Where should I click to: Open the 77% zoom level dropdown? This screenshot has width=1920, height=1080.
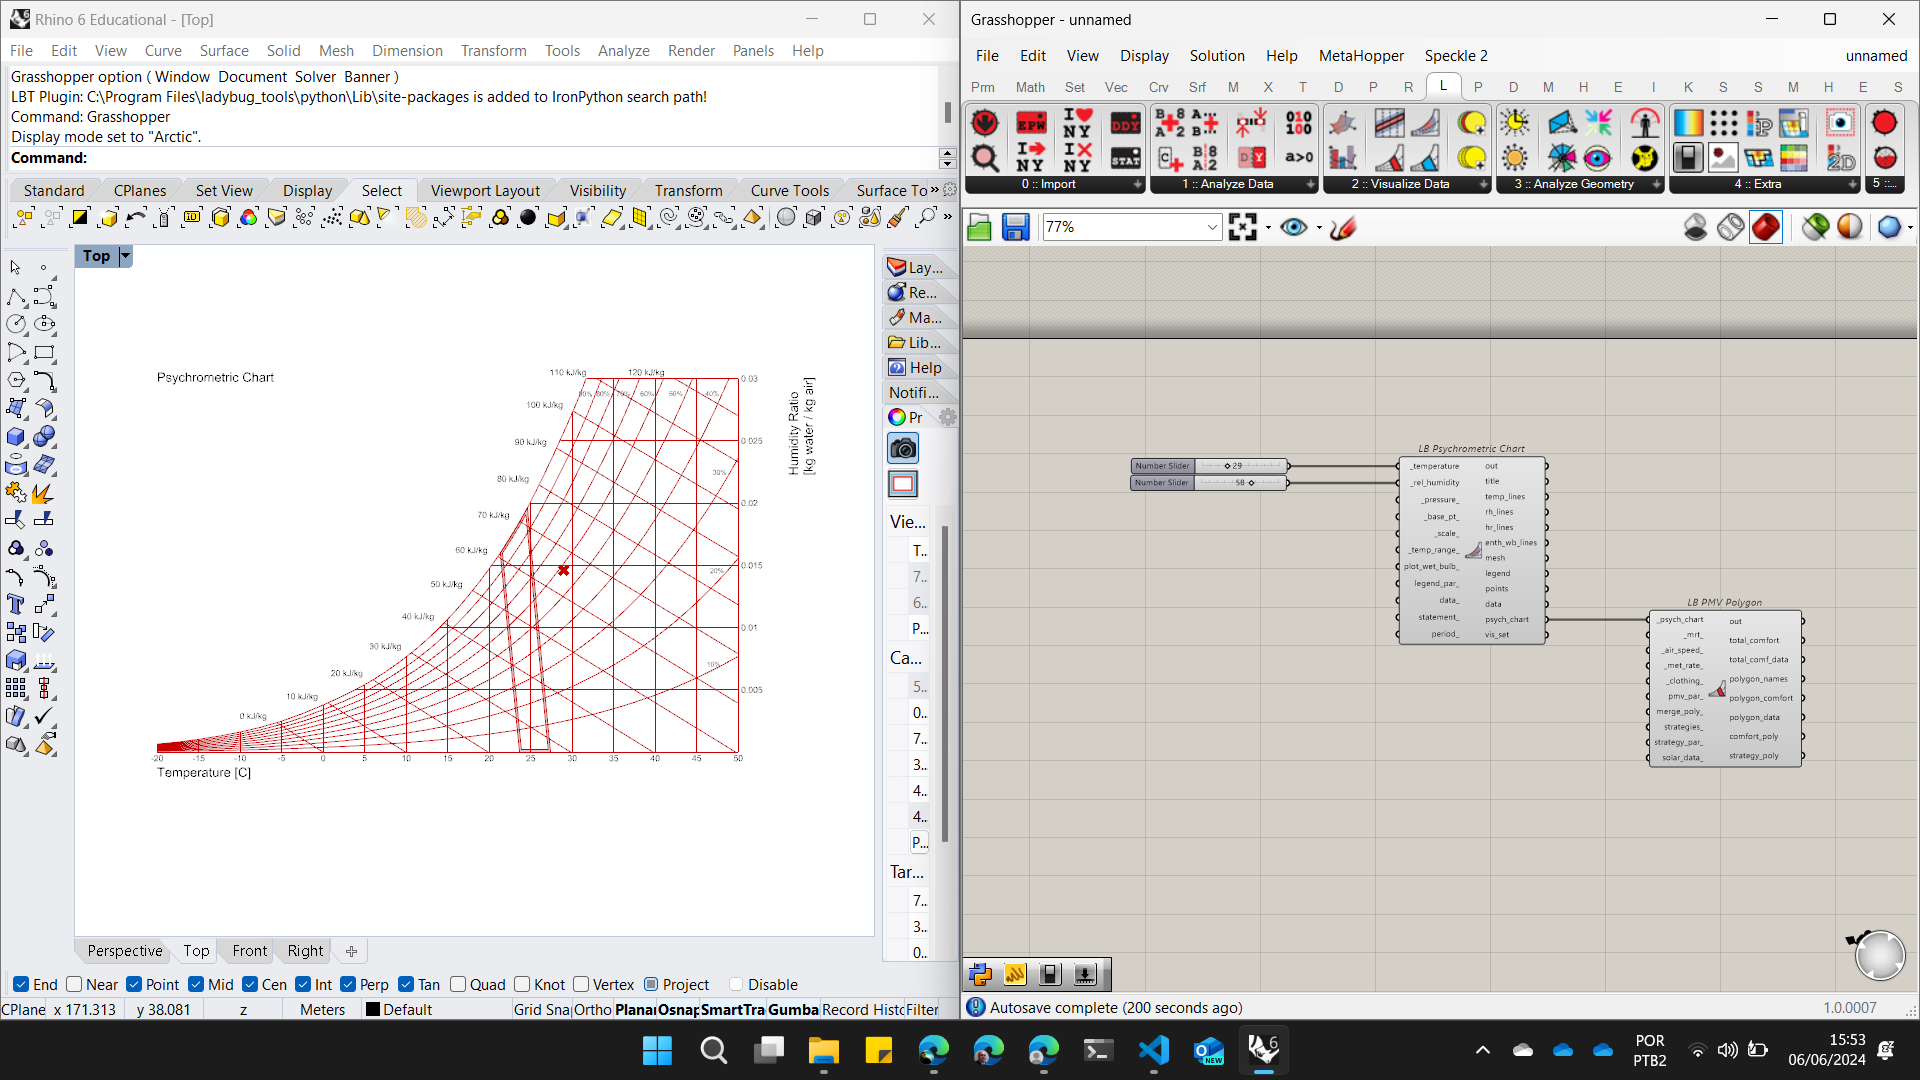[x=1212, y=228]
